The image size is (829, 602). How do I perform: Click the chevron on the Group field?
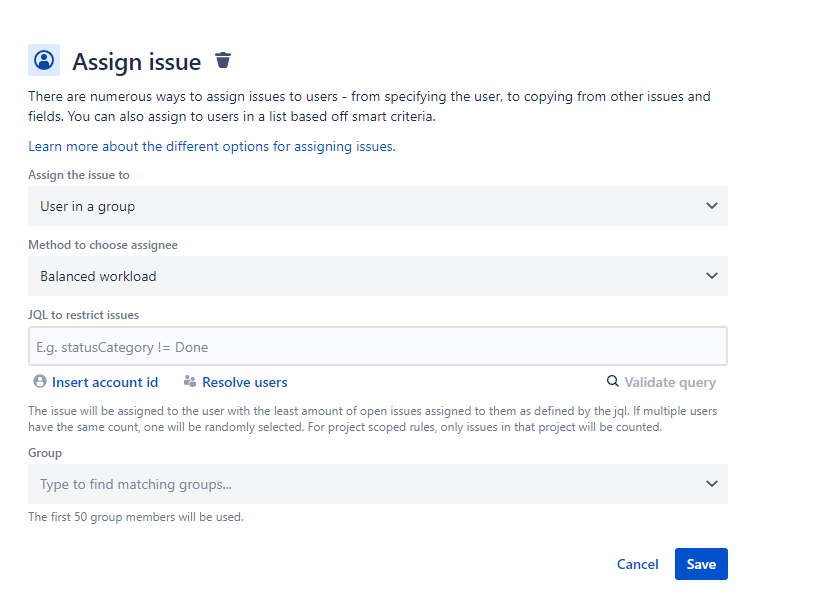click(x=711, y=483)
